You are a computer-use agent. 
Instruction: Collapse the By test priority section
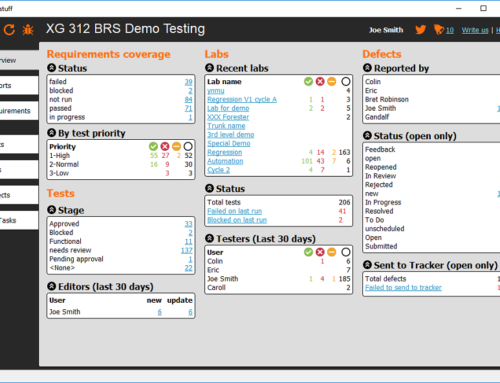[51, 133]
